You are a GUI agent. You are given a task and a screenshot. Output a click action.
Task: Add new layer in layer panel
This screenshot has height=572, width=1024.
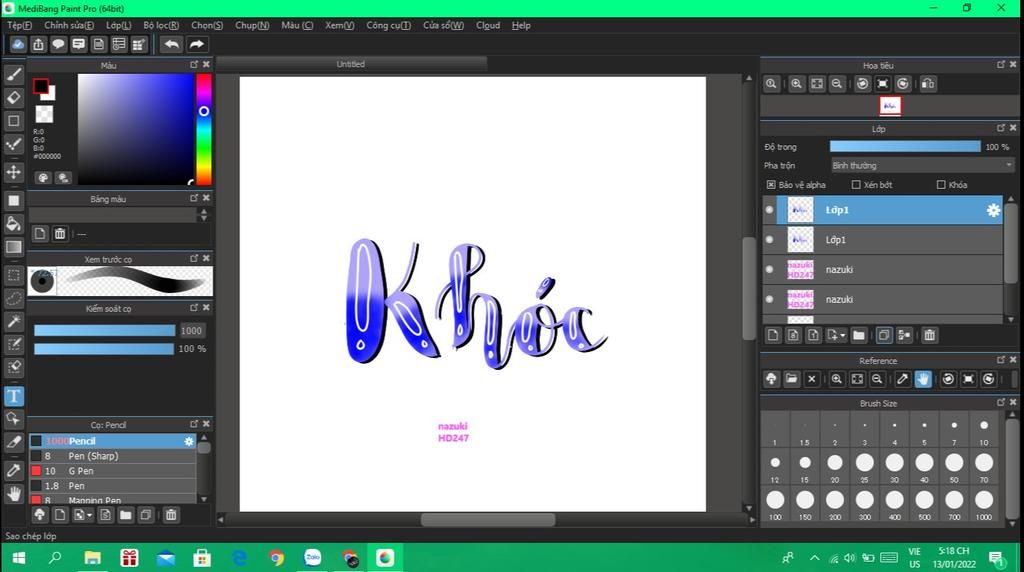coord(773,335)
